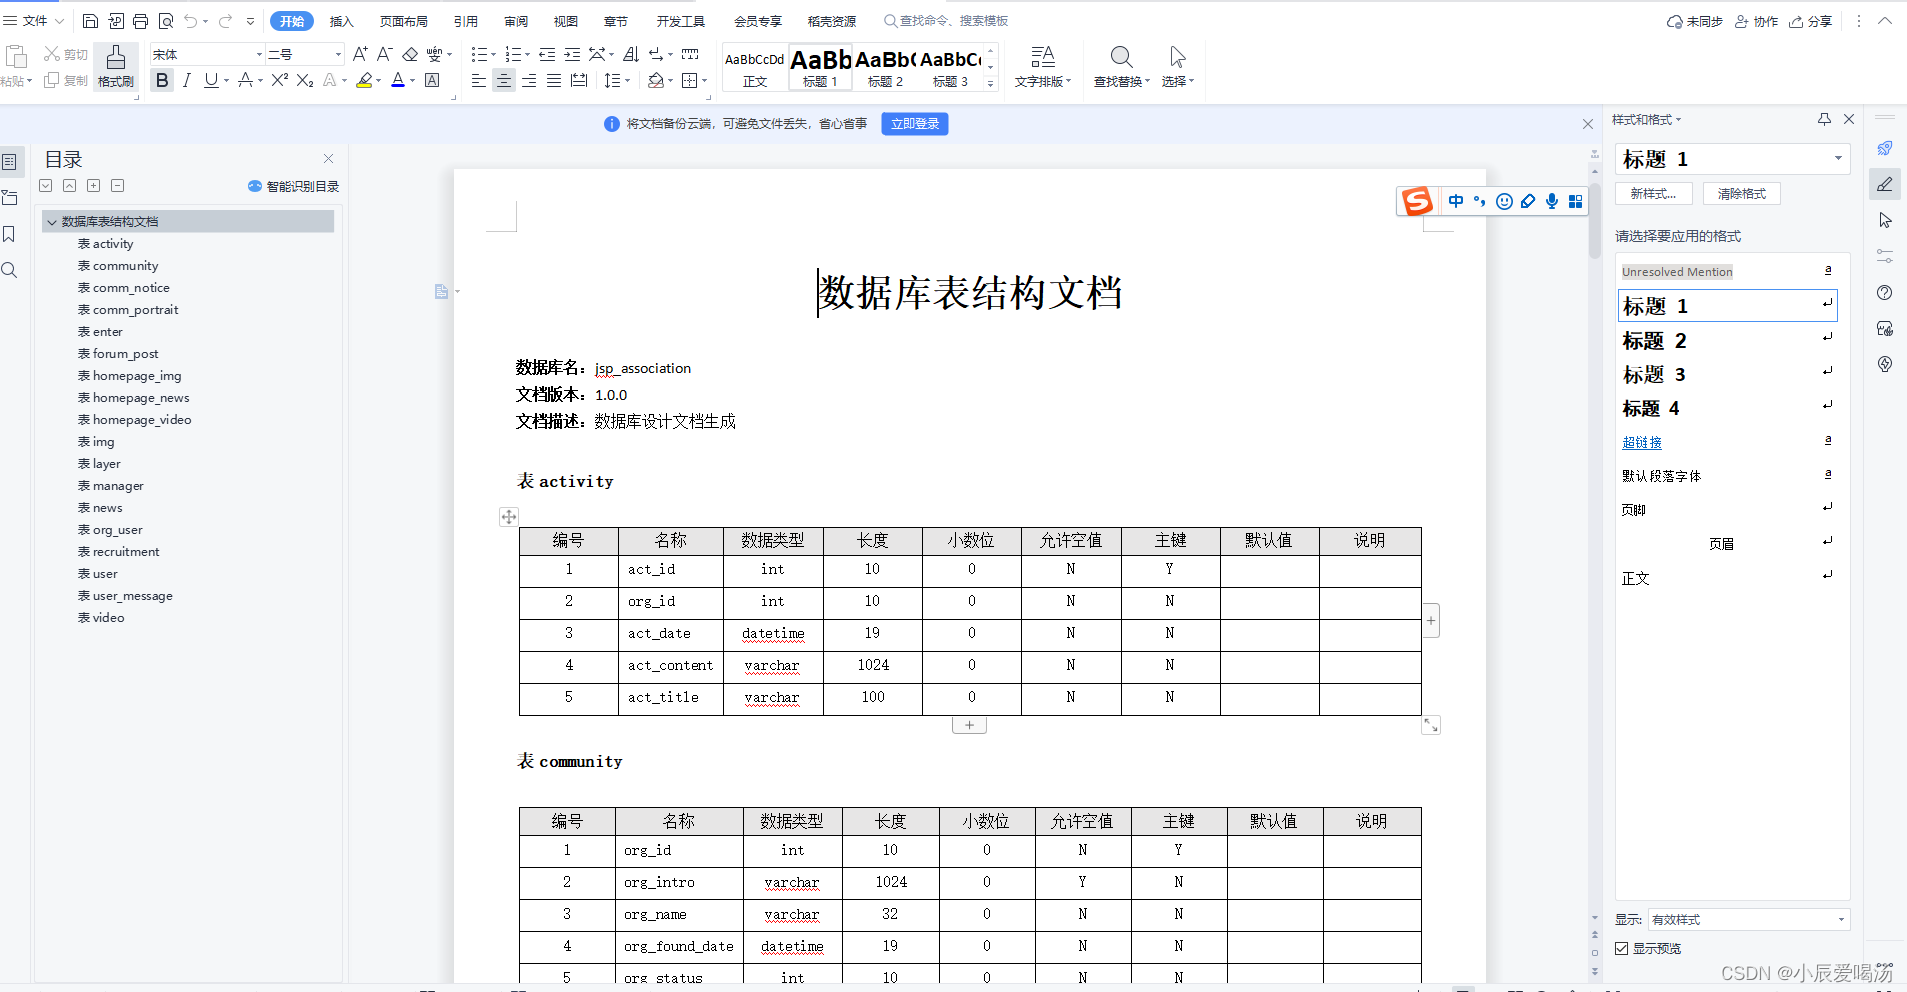
Task: Switch to the 页面布局 tab
Action: pos(404,21)
